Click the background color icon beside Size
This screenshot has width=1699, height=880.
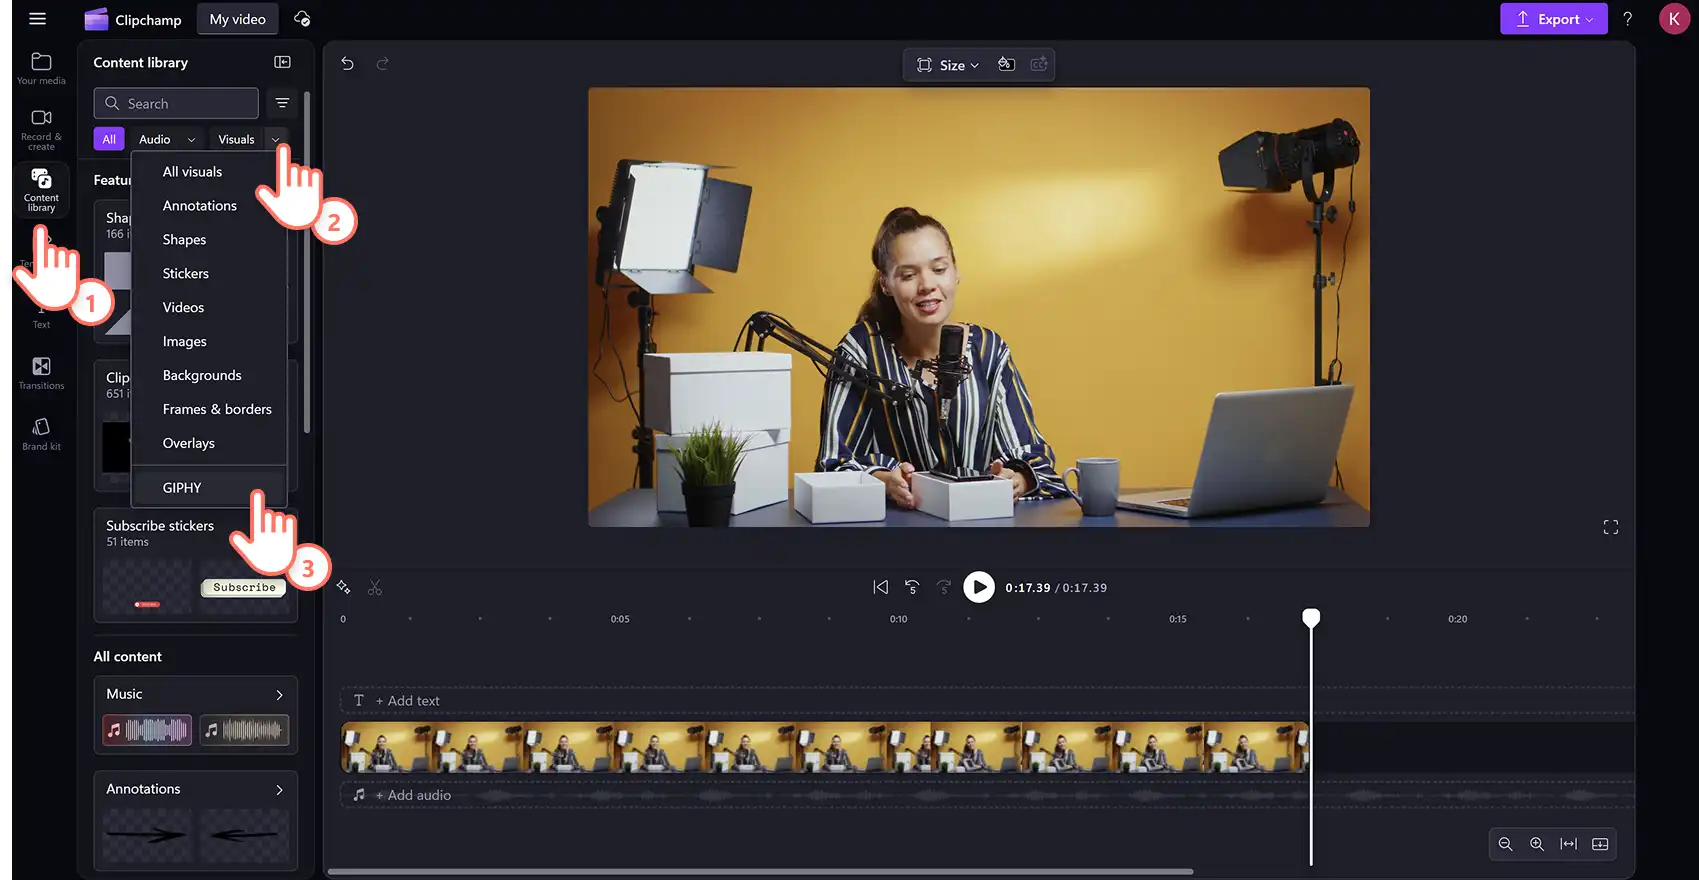tap(1007, 64)
